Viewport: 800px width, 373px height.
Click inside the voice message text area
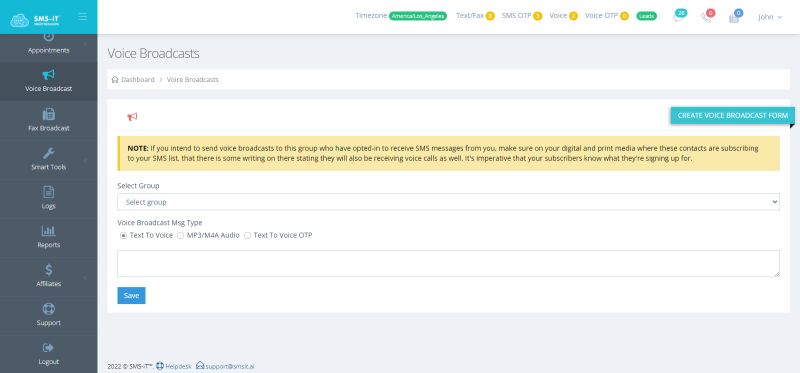click(448, 264)
